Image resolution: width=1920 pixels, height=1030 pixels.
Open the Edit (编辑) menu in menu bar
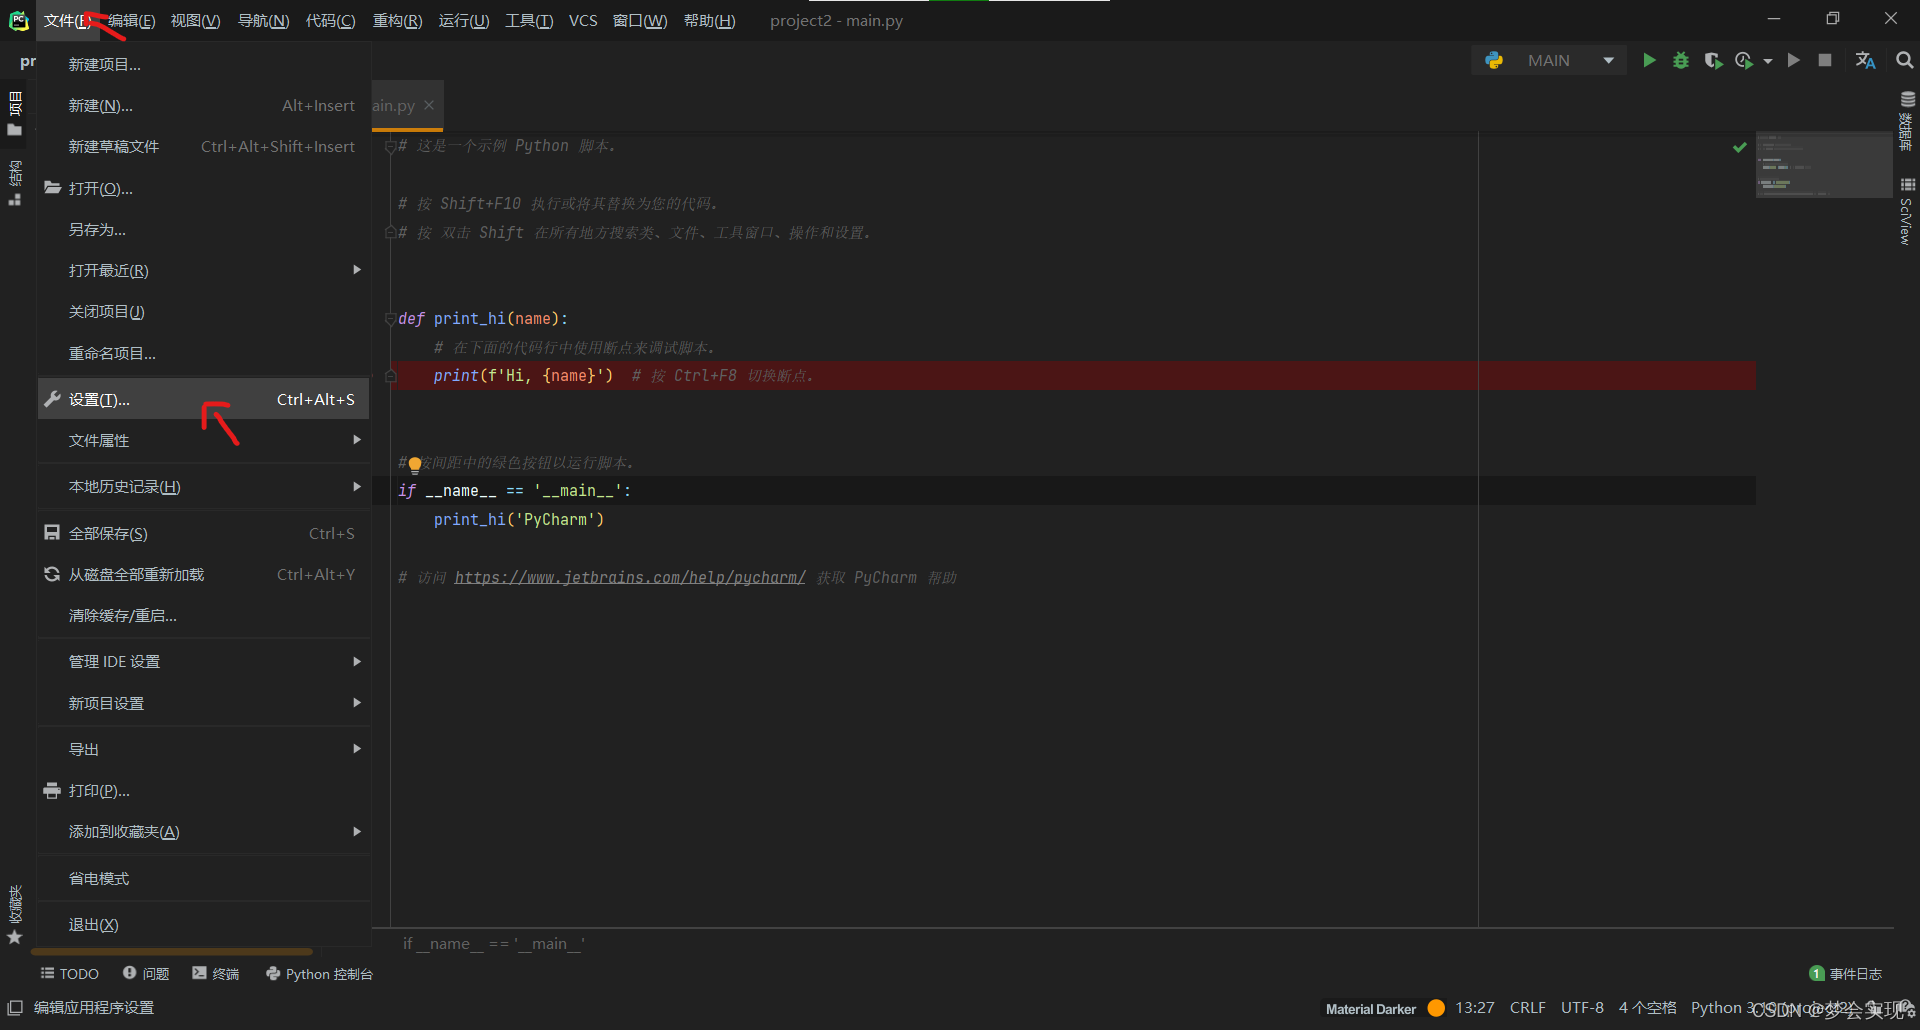(x=131, y=21)
